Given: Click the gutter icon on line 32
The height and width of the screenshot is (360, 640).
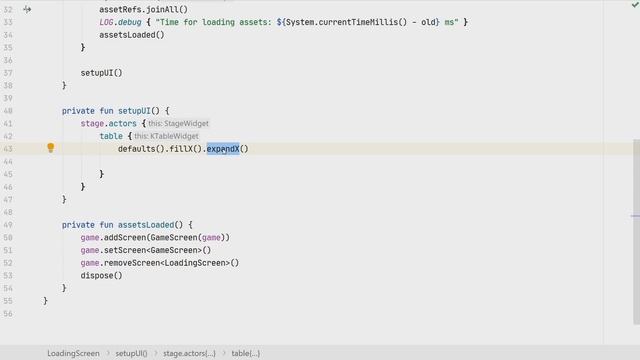Looking at the screenshot, I should tap(27, 9).
